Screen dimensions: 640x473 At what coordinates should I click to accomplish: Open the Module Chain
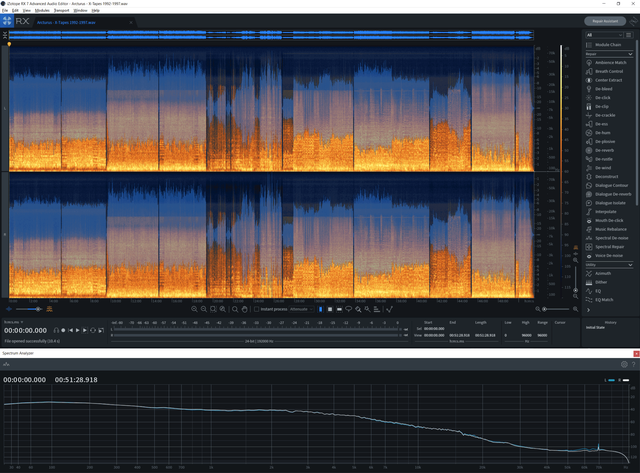(603, 44)
